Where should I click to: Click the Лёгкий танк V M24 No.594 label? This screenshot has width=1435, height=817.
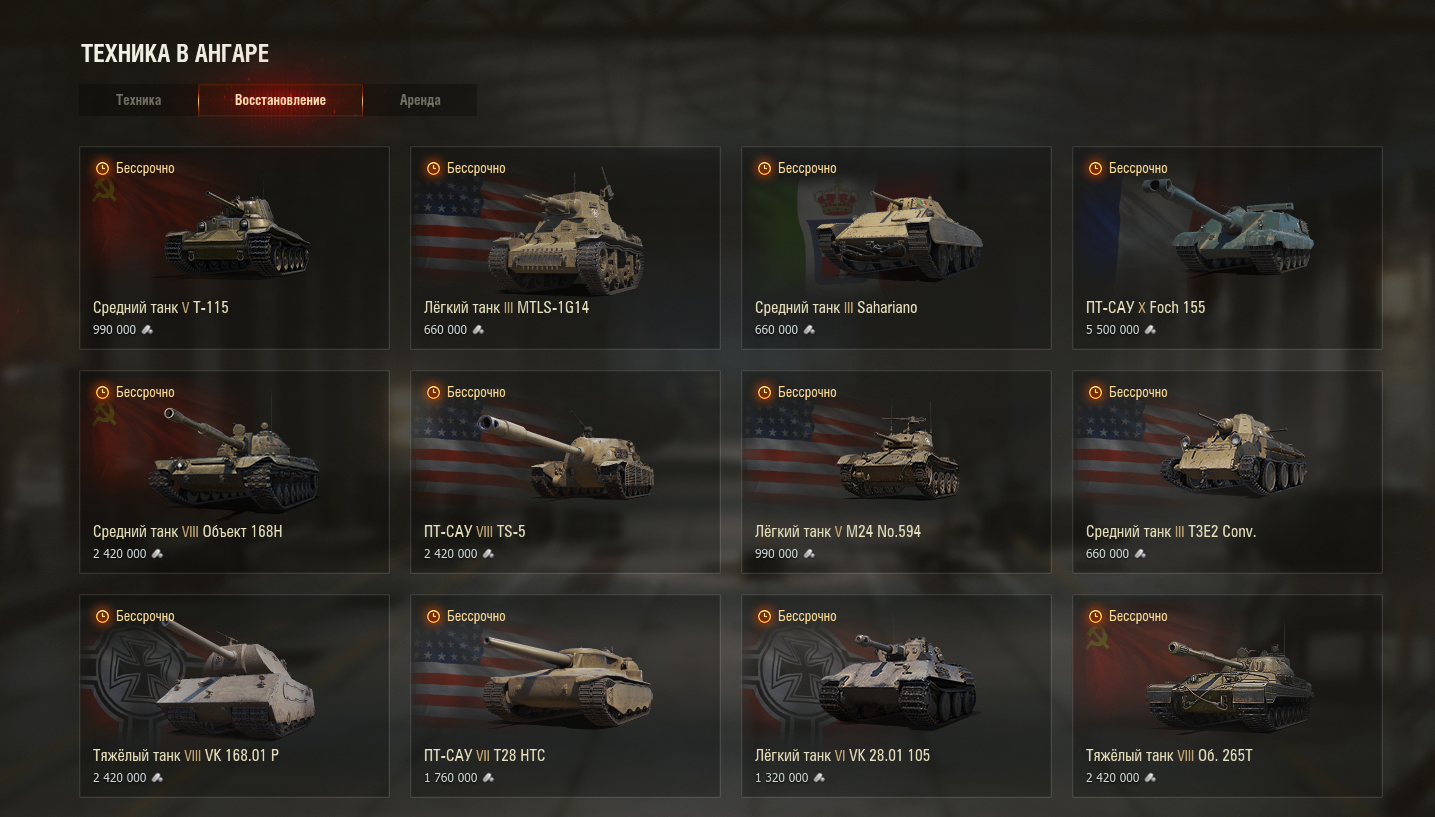point(838,532)
